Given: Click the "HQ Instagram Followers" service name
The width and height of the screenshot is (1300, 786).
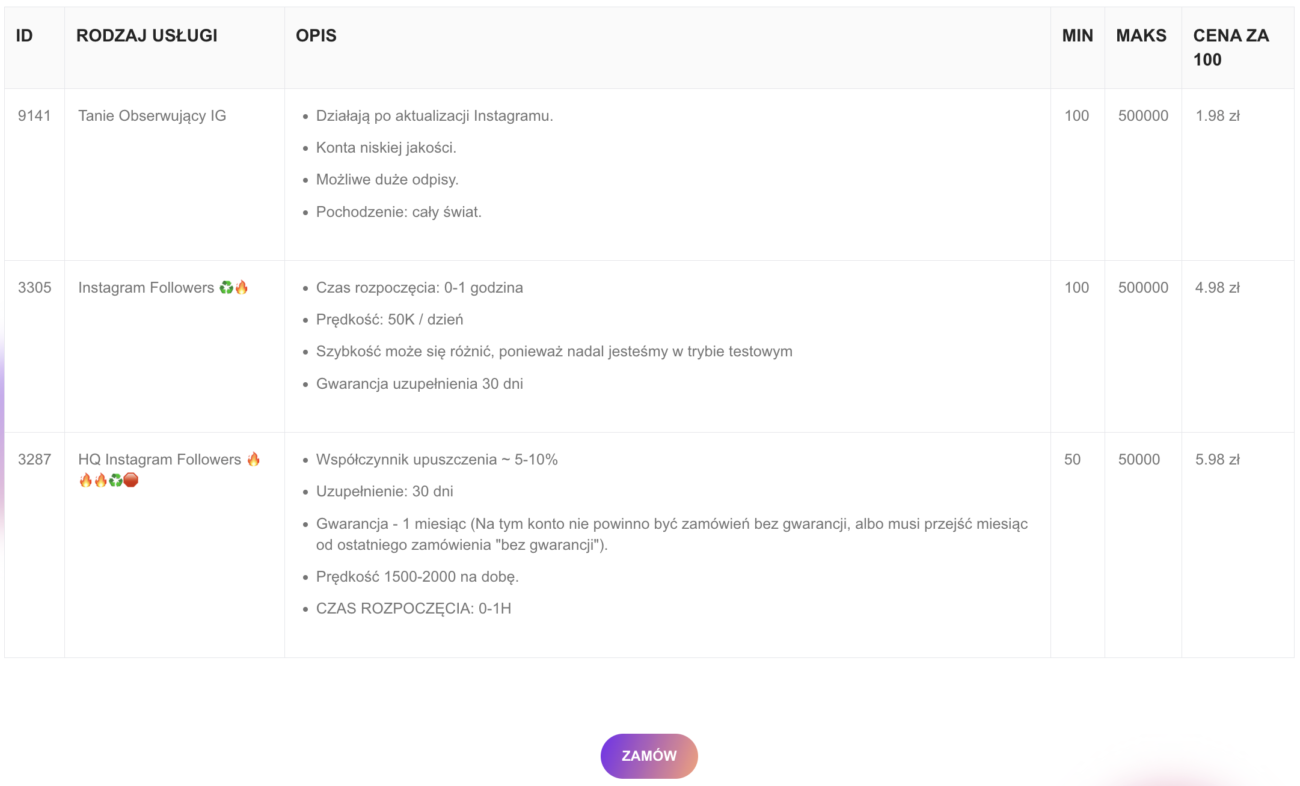Looking at the screenshot, I should pyautogui.click(x=160, y=460).
